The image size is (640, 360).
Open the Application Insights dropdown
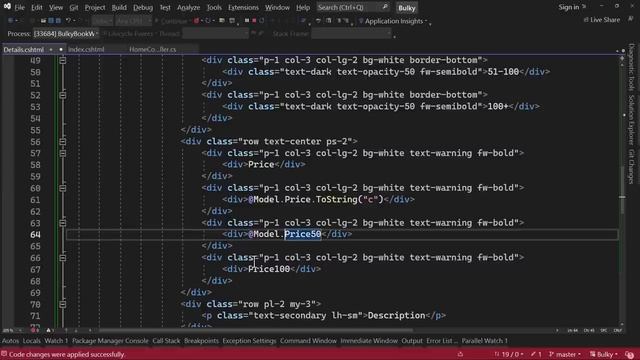pyautogui.click(x=393, y=21)
